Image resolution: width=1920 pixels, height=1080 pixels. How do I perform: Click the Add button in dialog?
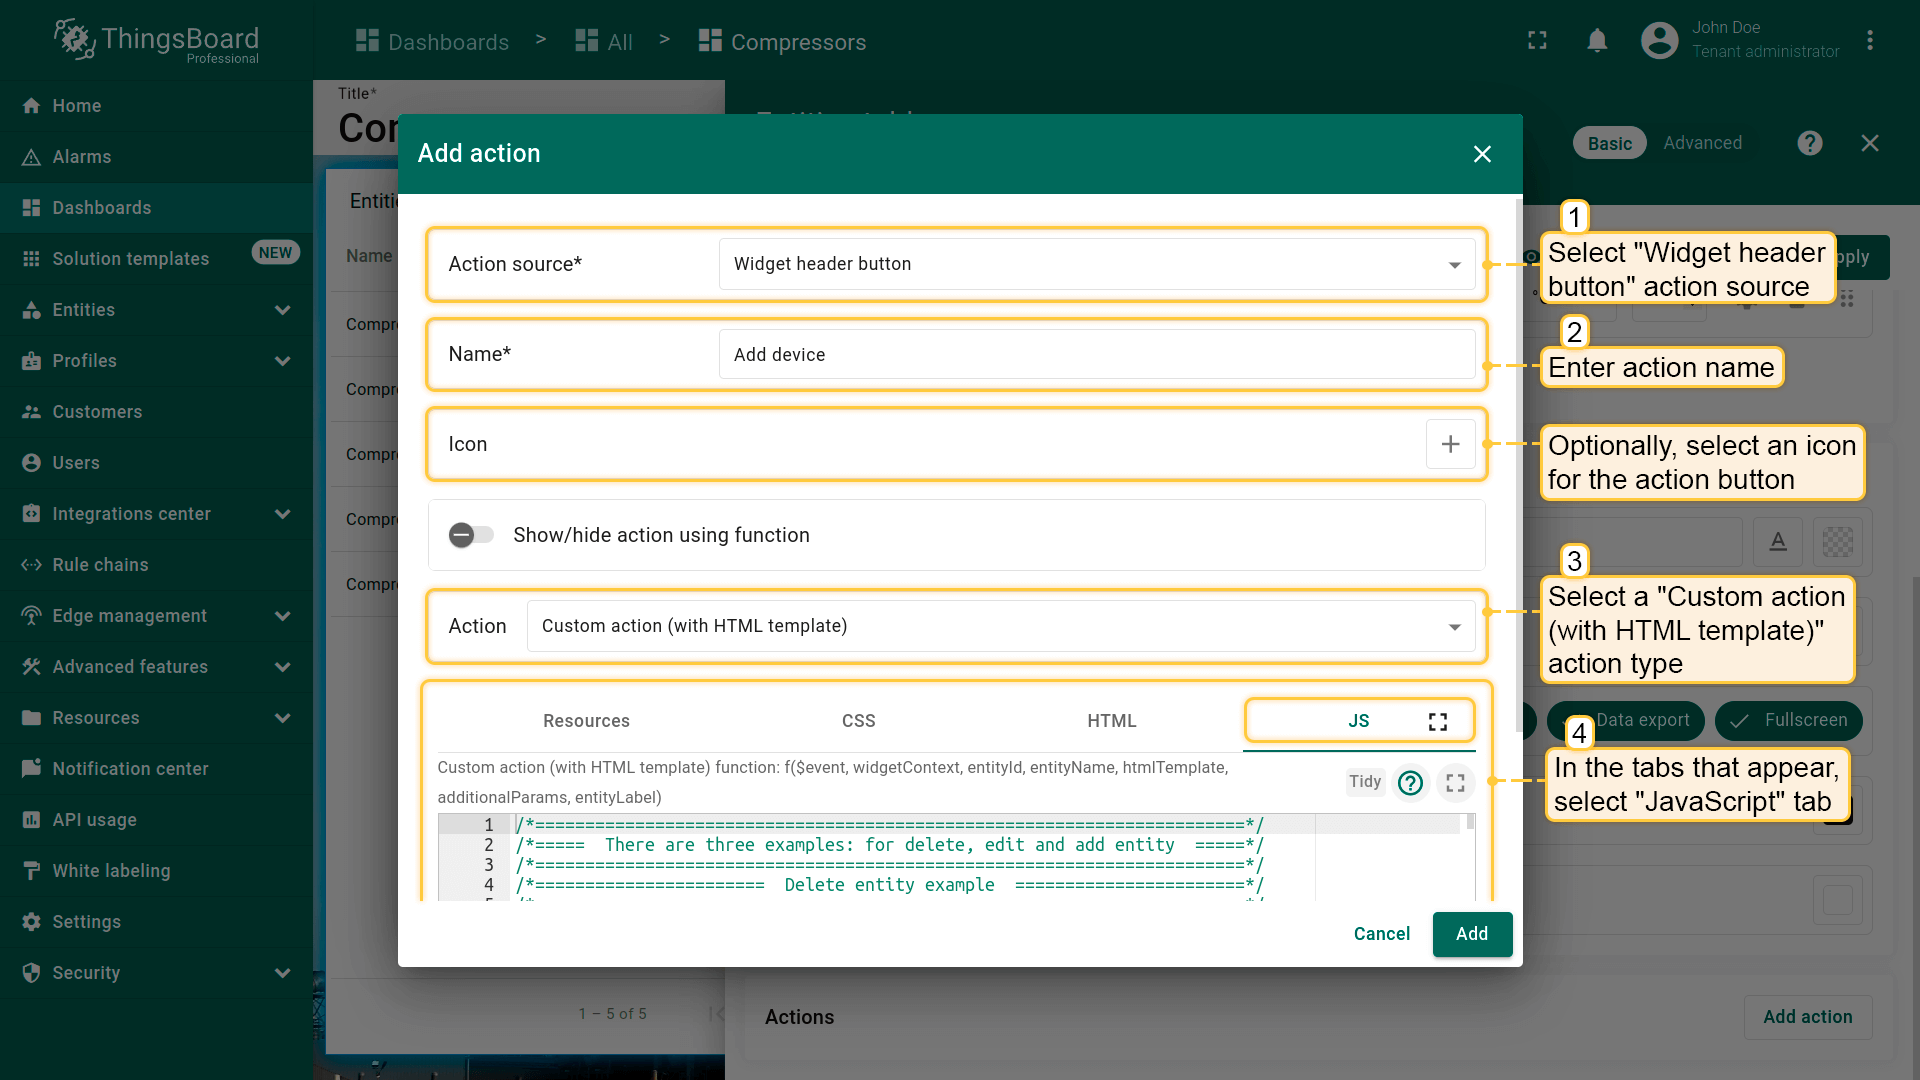point(1471,934)
